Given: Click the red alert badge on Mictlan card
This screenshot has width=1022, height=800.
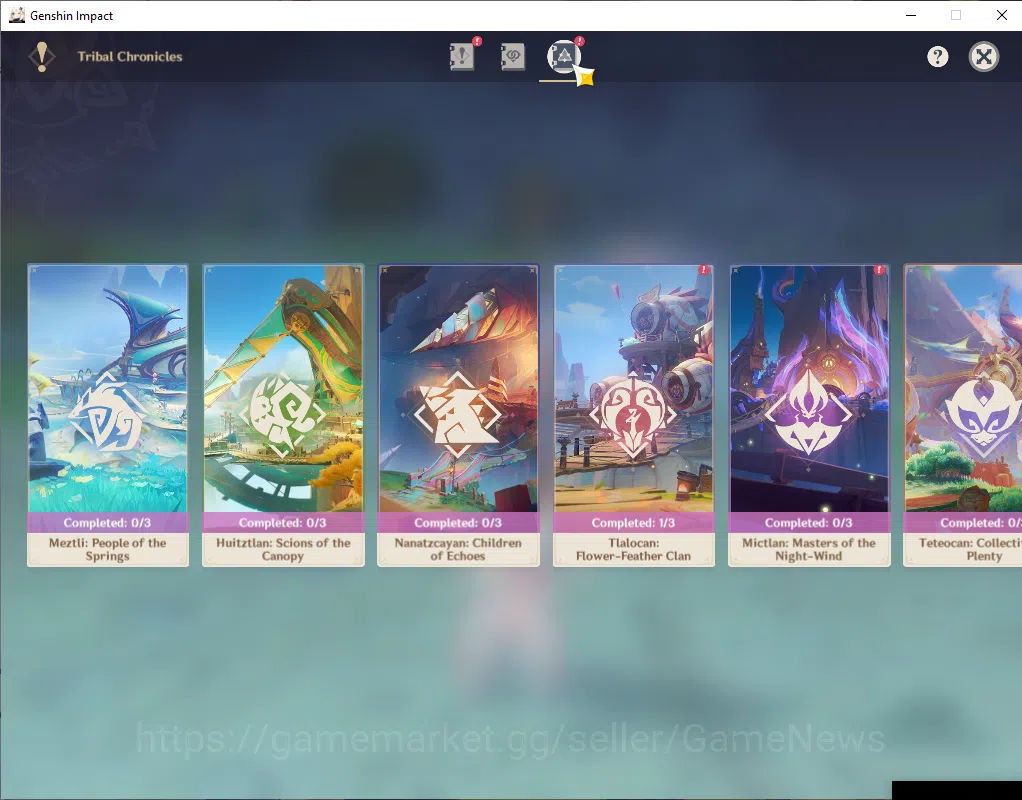Looking at the screenshot, I should [879, 269].
